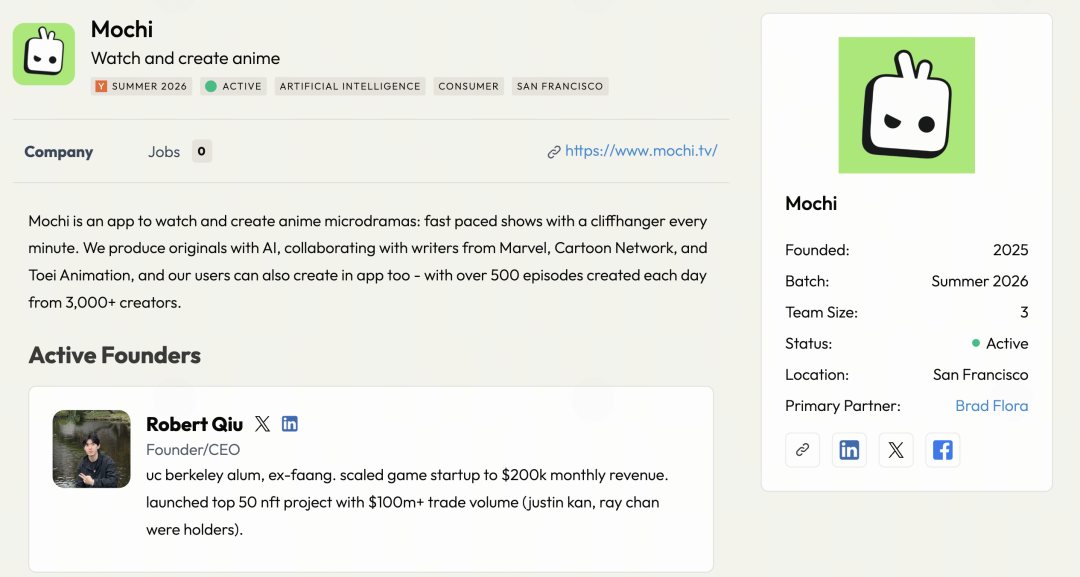Click the sidebar website link icon

pos(802,450)
